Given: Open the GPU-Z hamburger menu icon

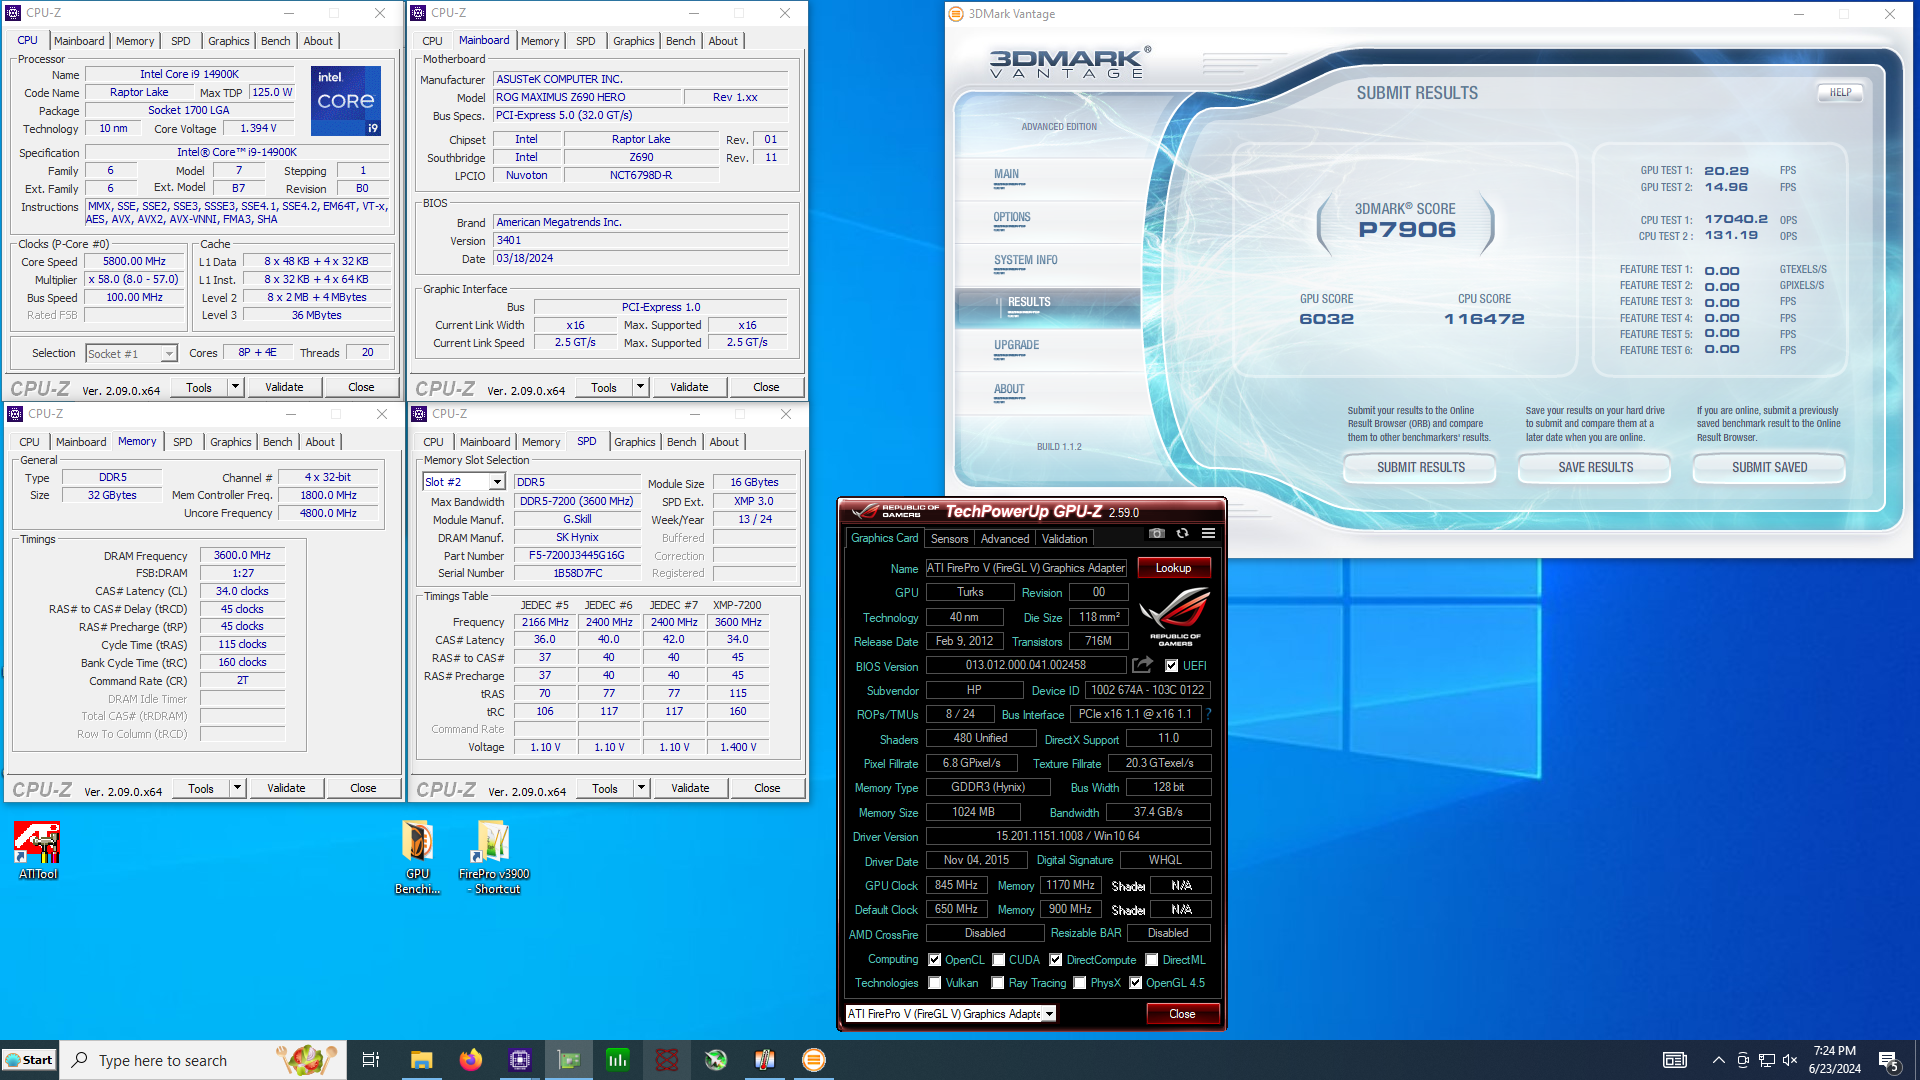Looking at the screenshot, I should click(1208, 534).
